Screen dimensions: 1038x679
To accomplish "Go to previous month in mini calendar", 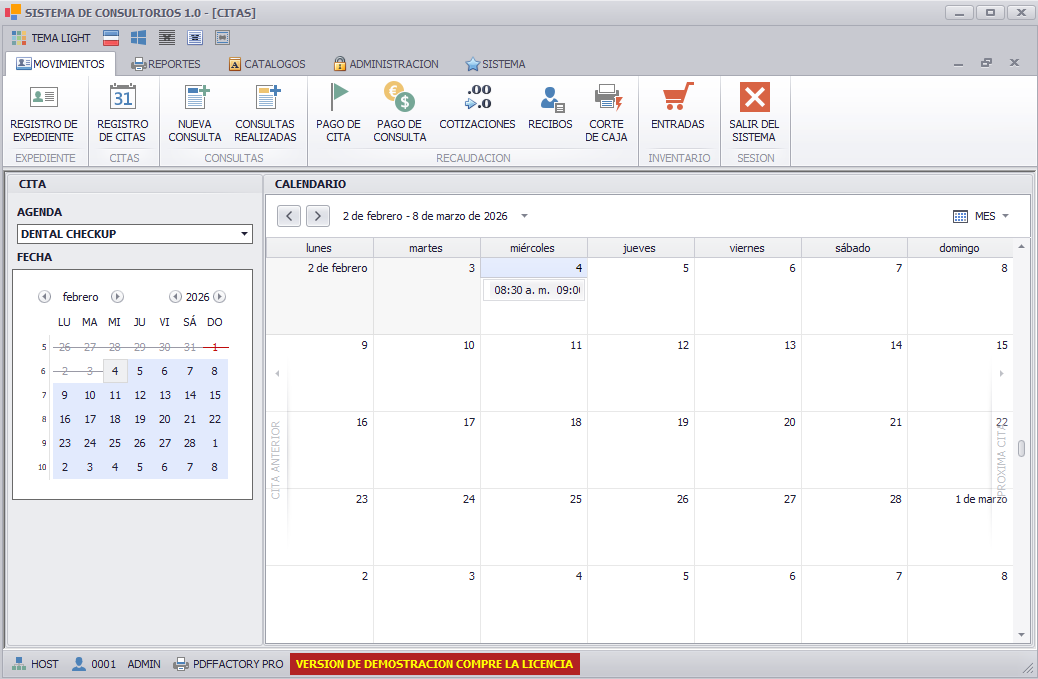I will pos(44,297).
